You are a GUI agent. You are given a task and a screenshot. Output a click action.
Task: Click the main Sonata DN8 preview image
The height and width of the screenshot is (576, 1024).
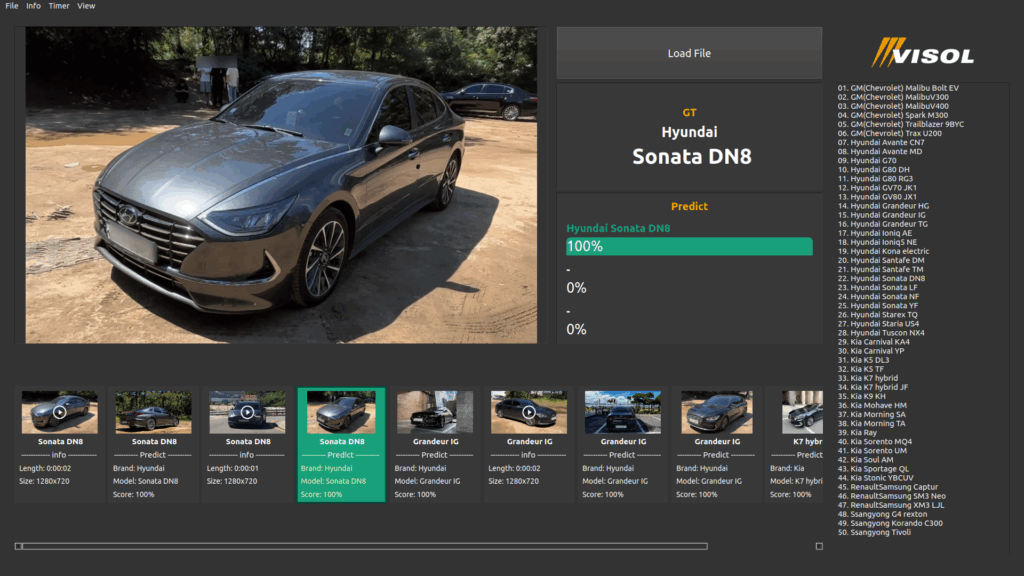point(281,185)
